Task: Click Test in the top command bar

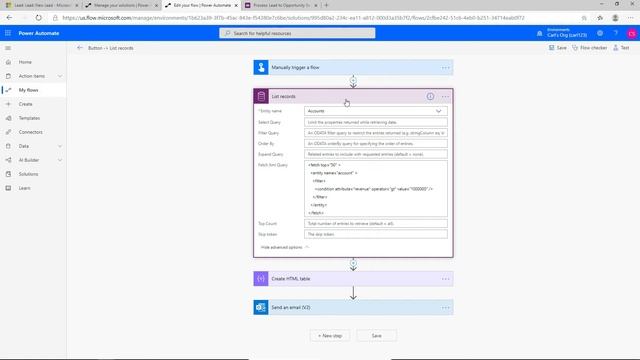Action: pyautogui.click(x=621, y=48)
